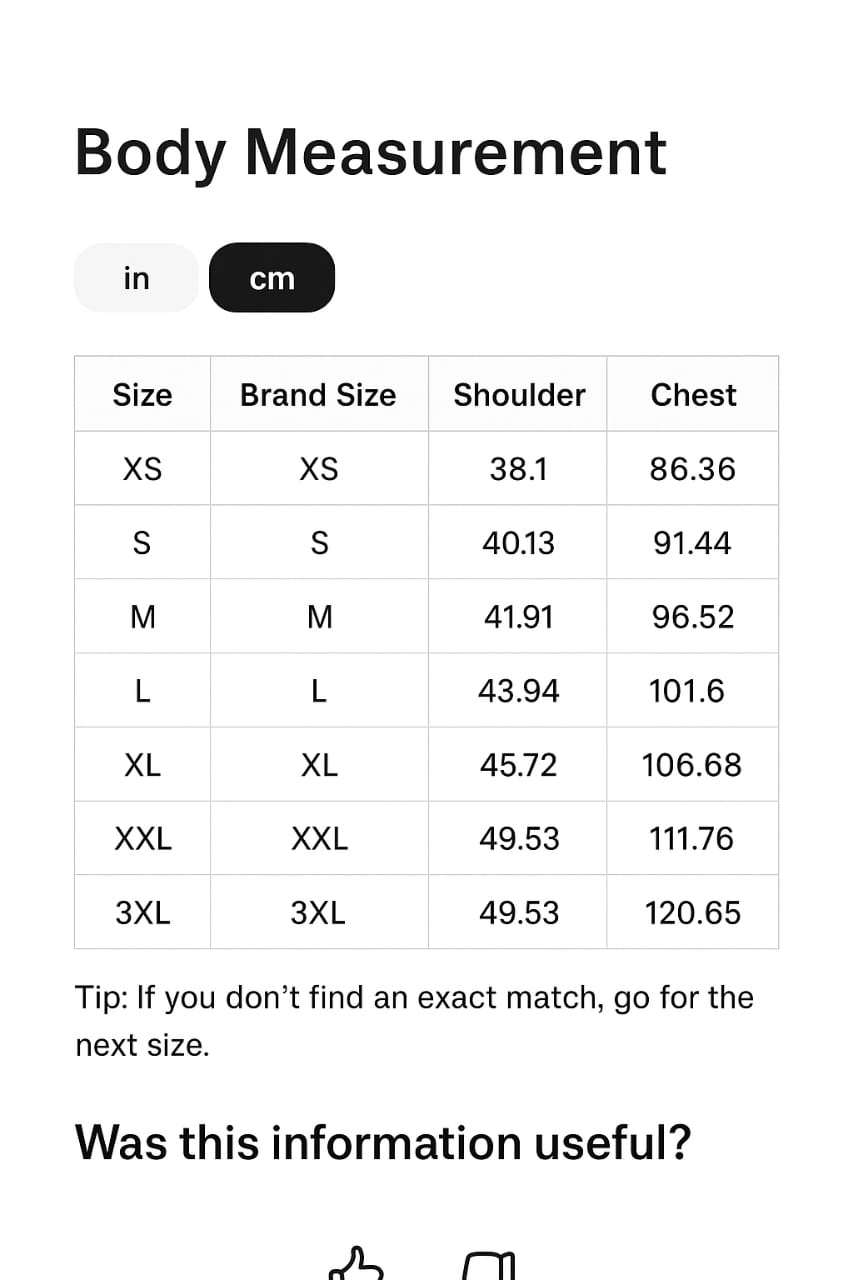The height and width of the screenshot is (1280, 853).
Task: Select the M size row
Action: pos(142,616)
